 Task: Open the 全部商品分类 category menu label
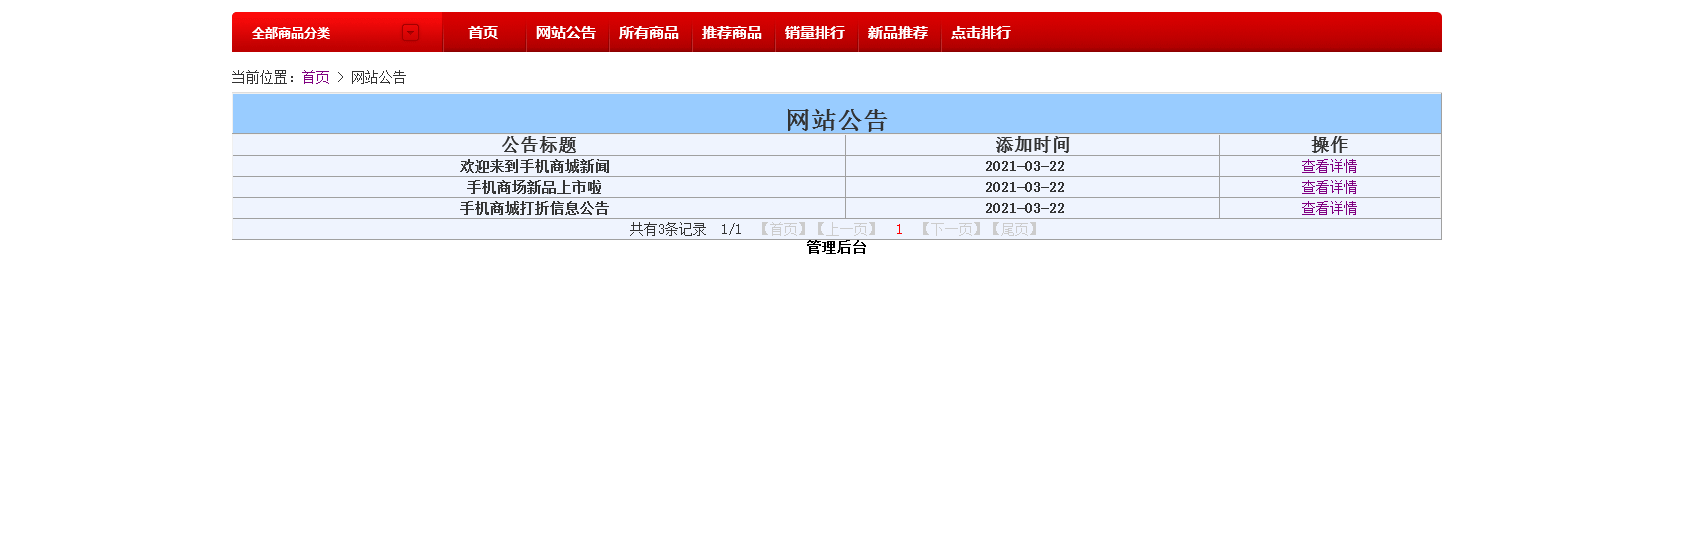pyautogui.click(x=291, y=33)
